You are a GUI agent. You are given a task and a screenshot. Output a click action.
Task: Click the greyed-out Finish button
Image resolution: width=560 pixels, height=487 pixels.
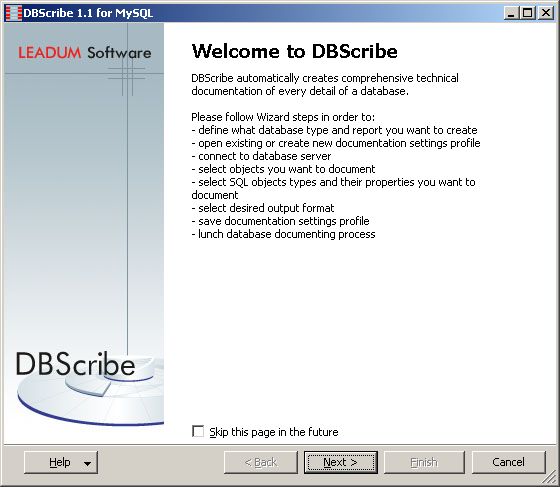pos(424,462)
